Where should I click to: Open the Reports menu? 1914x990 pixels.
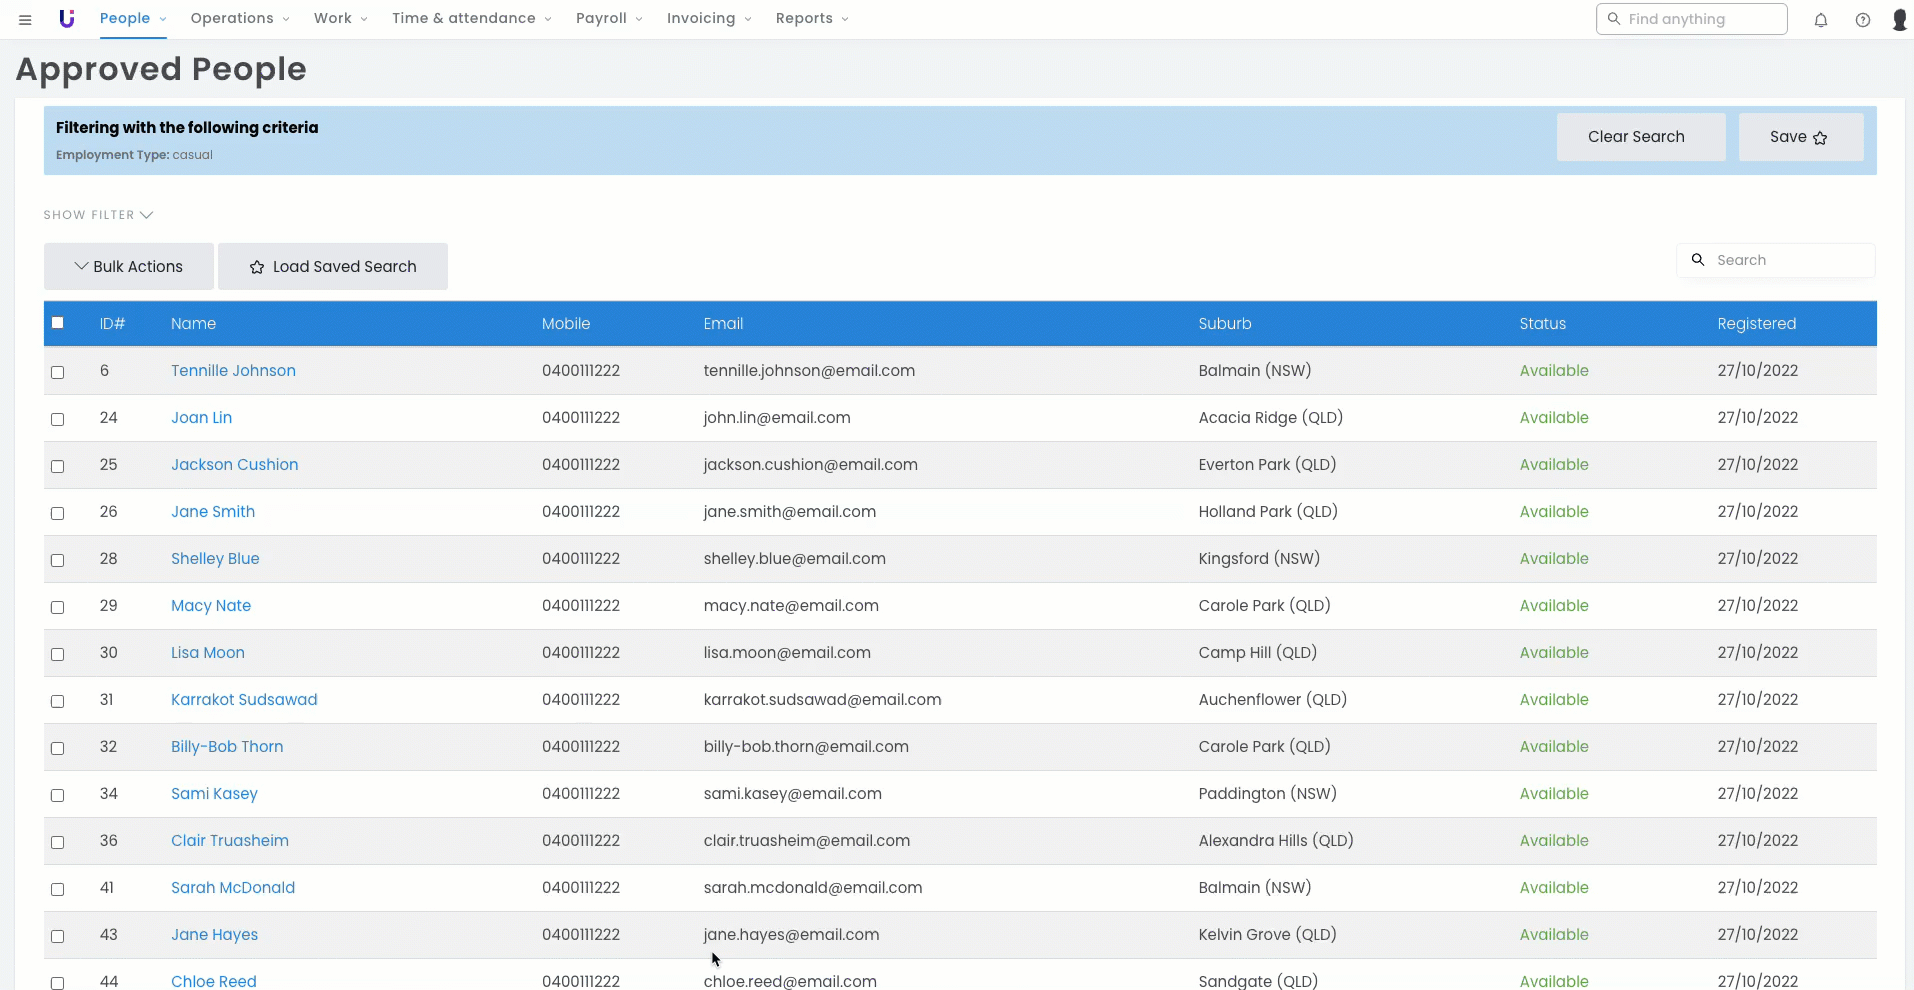click(812, 19)
